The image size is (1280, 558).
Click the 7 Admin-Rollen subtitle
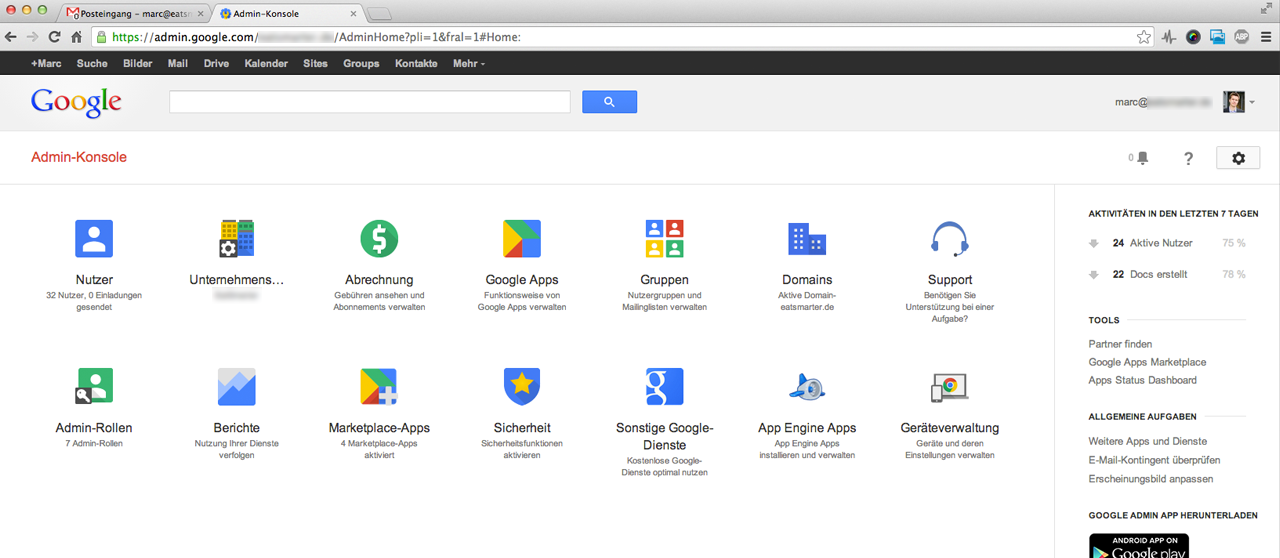(x=94, y=443)
